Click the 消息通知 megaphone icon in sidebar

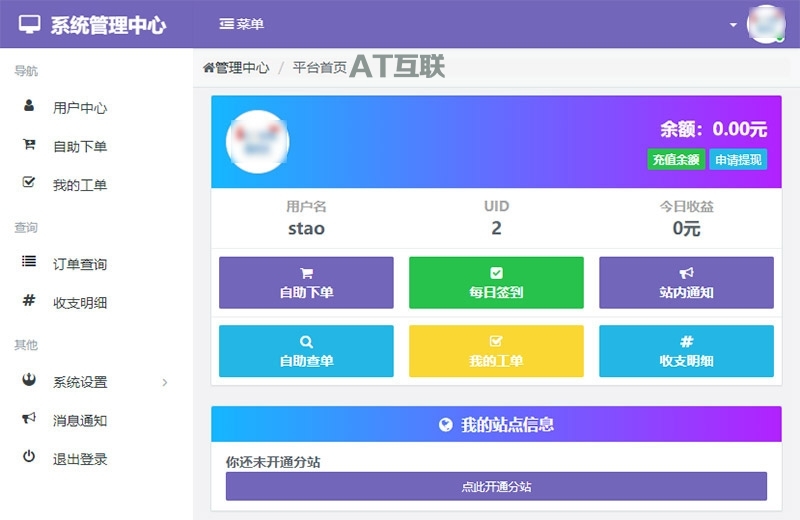coord(29,418)
